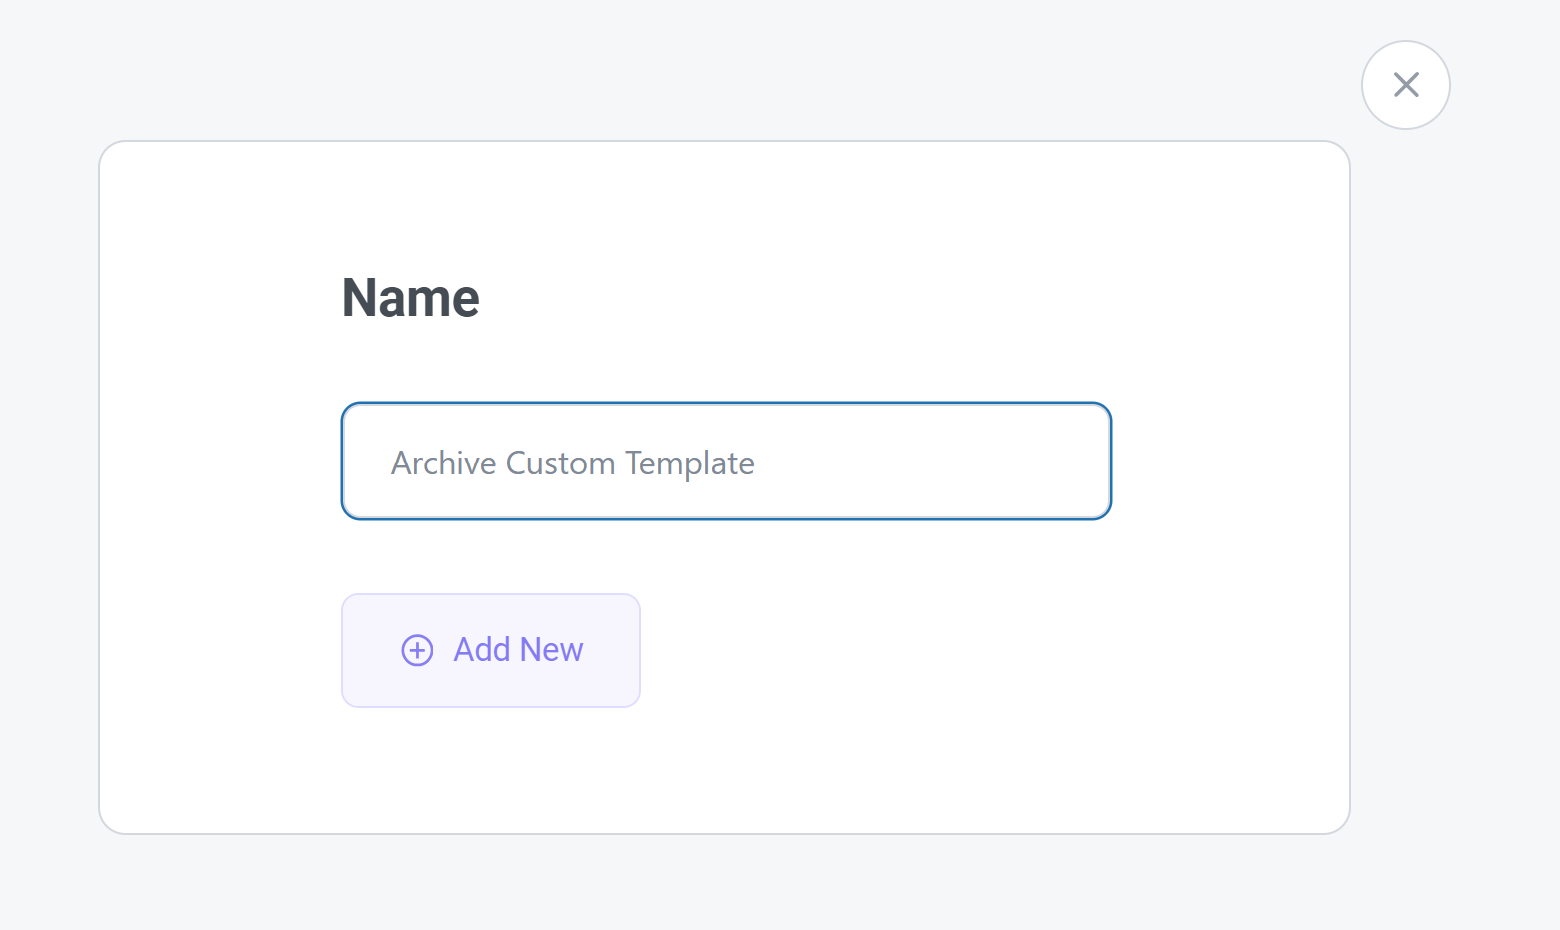Image resolution: width=1560 pixels, height=930 pixels.
Task: Click the circular close button at top right
Action: point(1405,85)
